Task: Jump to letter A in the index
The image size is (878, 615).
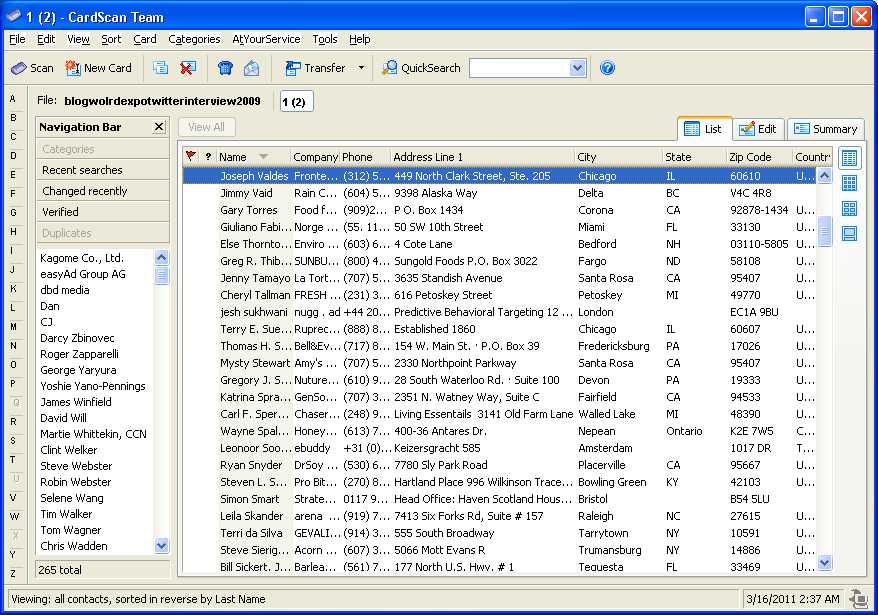Action: point(13,99)
